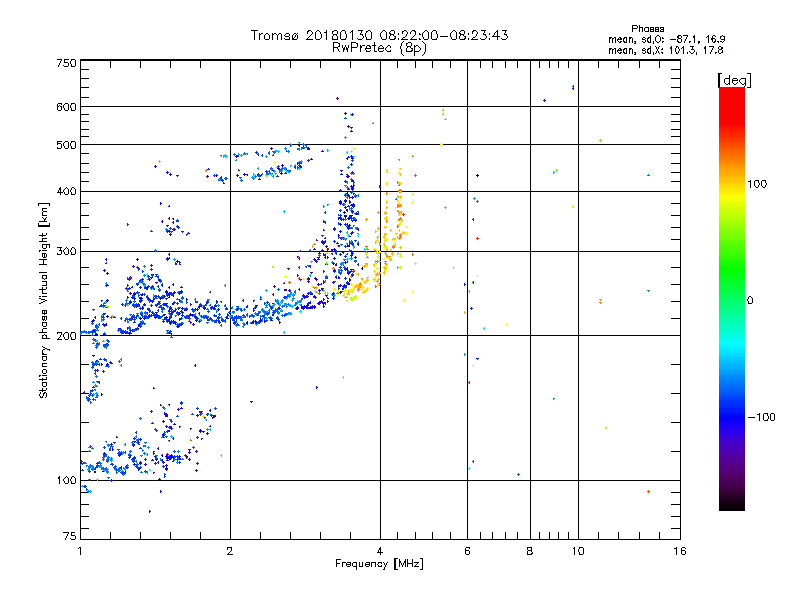Image resolution: width=800 pixels, height=600 pixels.
Task: Click the colorbar tick label '-100'
Action: coord(761,417)
